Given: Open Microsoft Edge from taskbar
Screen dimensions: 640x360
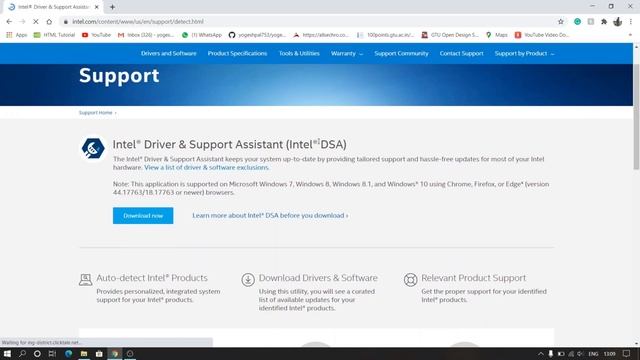Looking at the screenshot, I should pyautogui.click(x=68, y=354).
